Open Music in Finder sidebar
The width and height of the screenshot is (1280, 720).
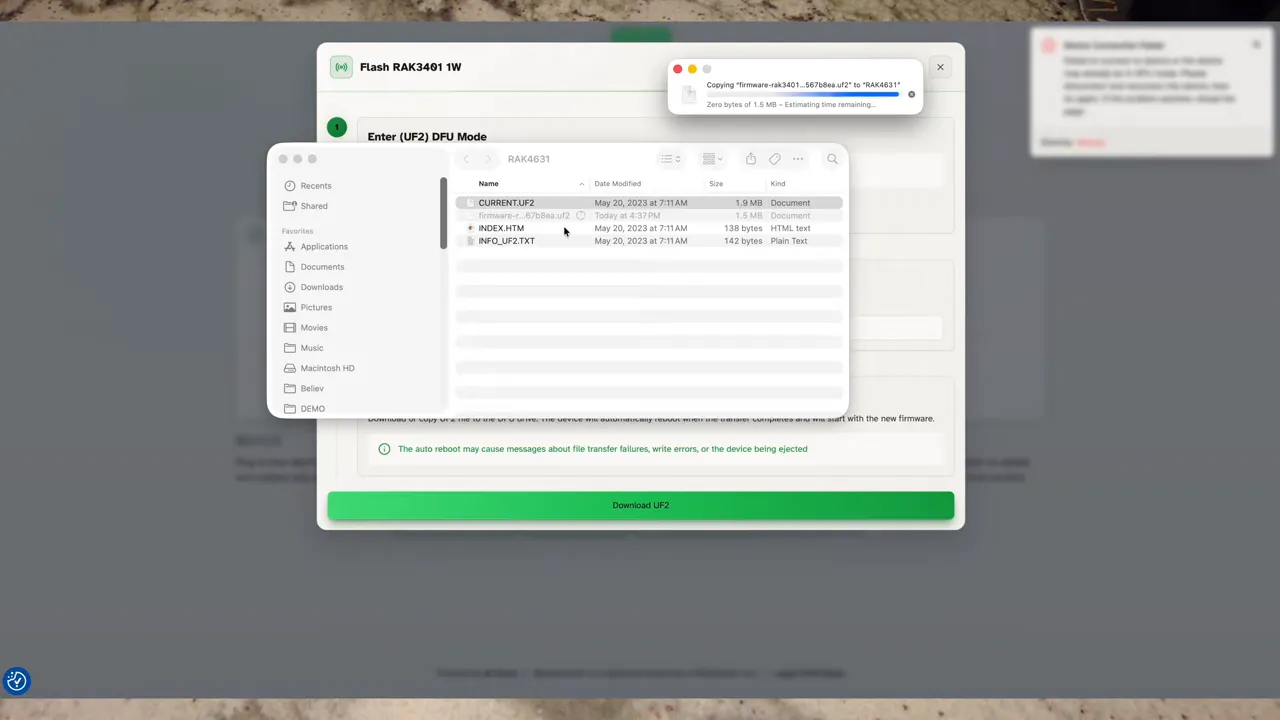click(311, 348)
